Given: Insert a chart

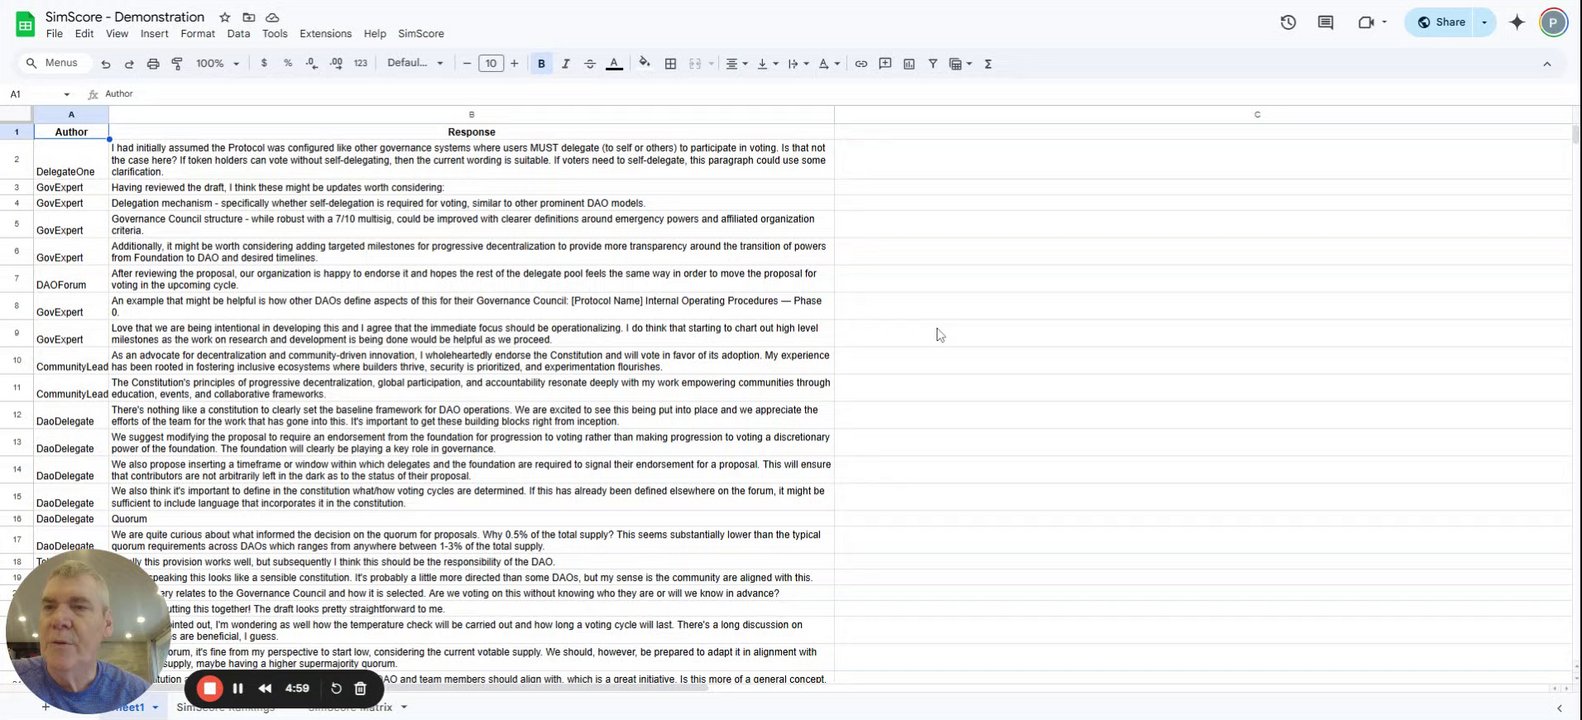Looking at the screenshot, I should pos(909,63).
